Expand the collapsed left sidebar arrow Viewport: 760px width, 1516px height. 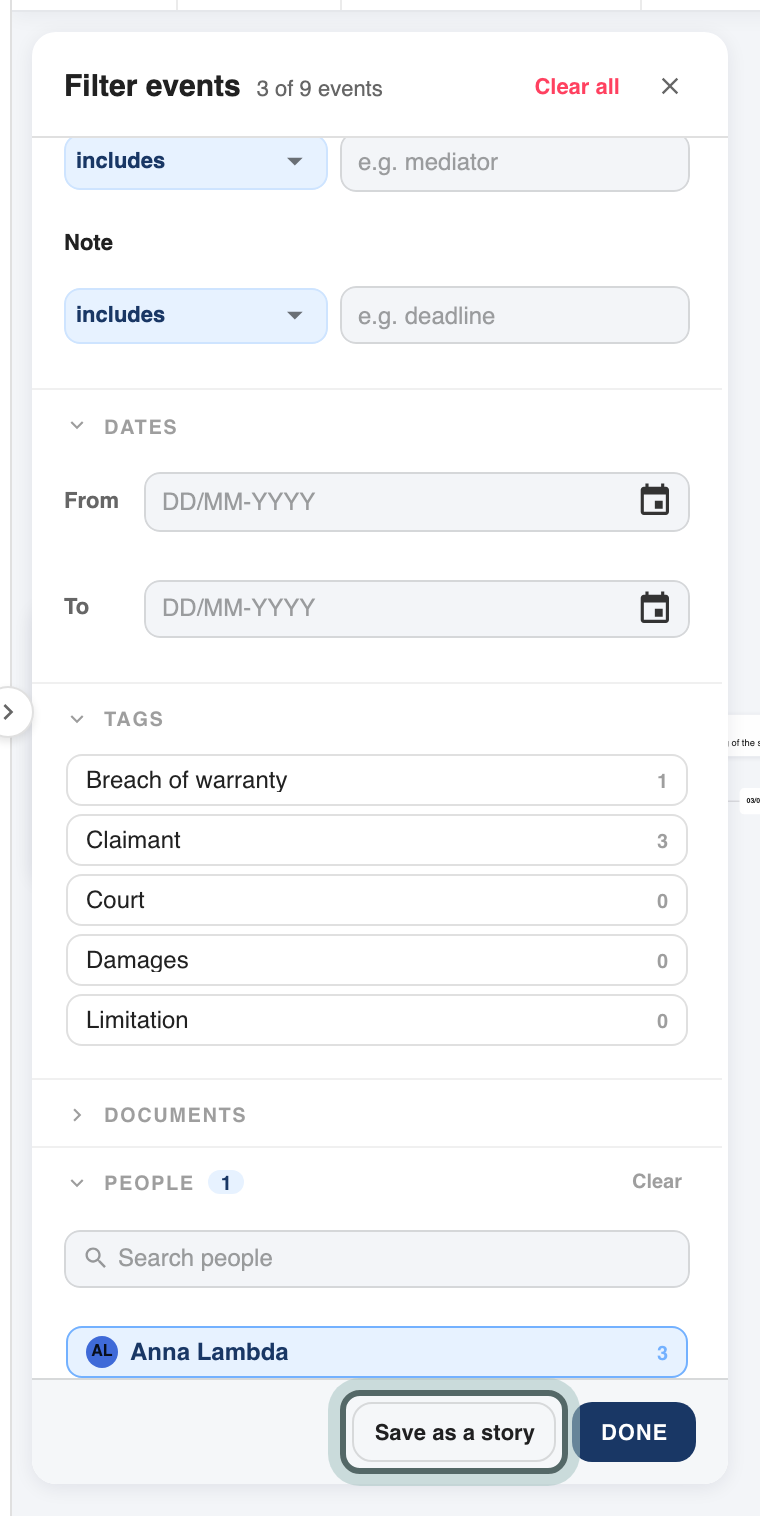pyautogui.click(x=9, y=712)
